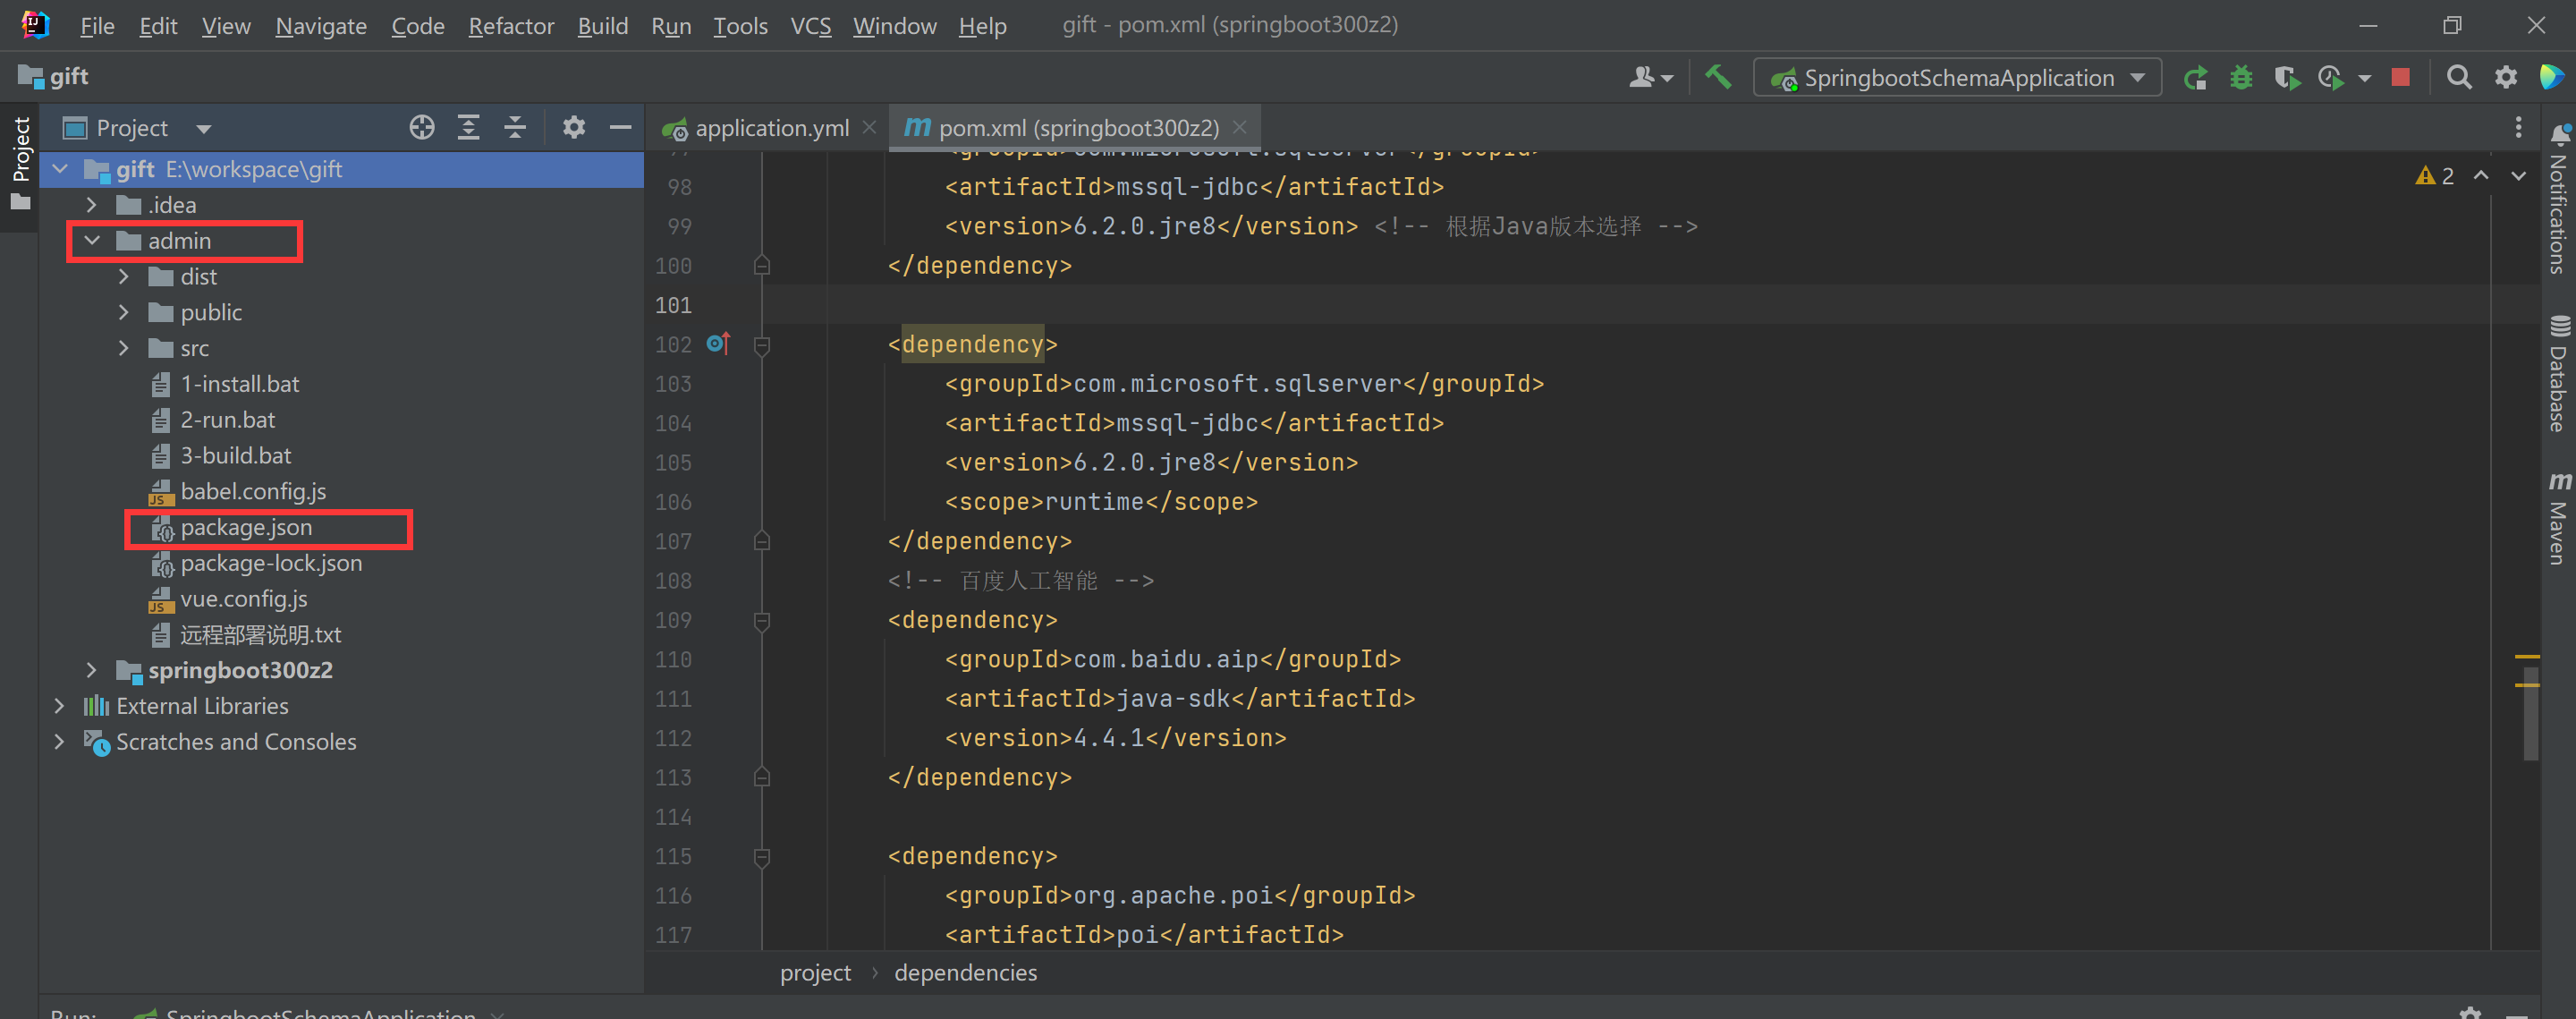Select package.json in project tree
The width and height of the screenshot is (2576, 1019).
point(246,527)
